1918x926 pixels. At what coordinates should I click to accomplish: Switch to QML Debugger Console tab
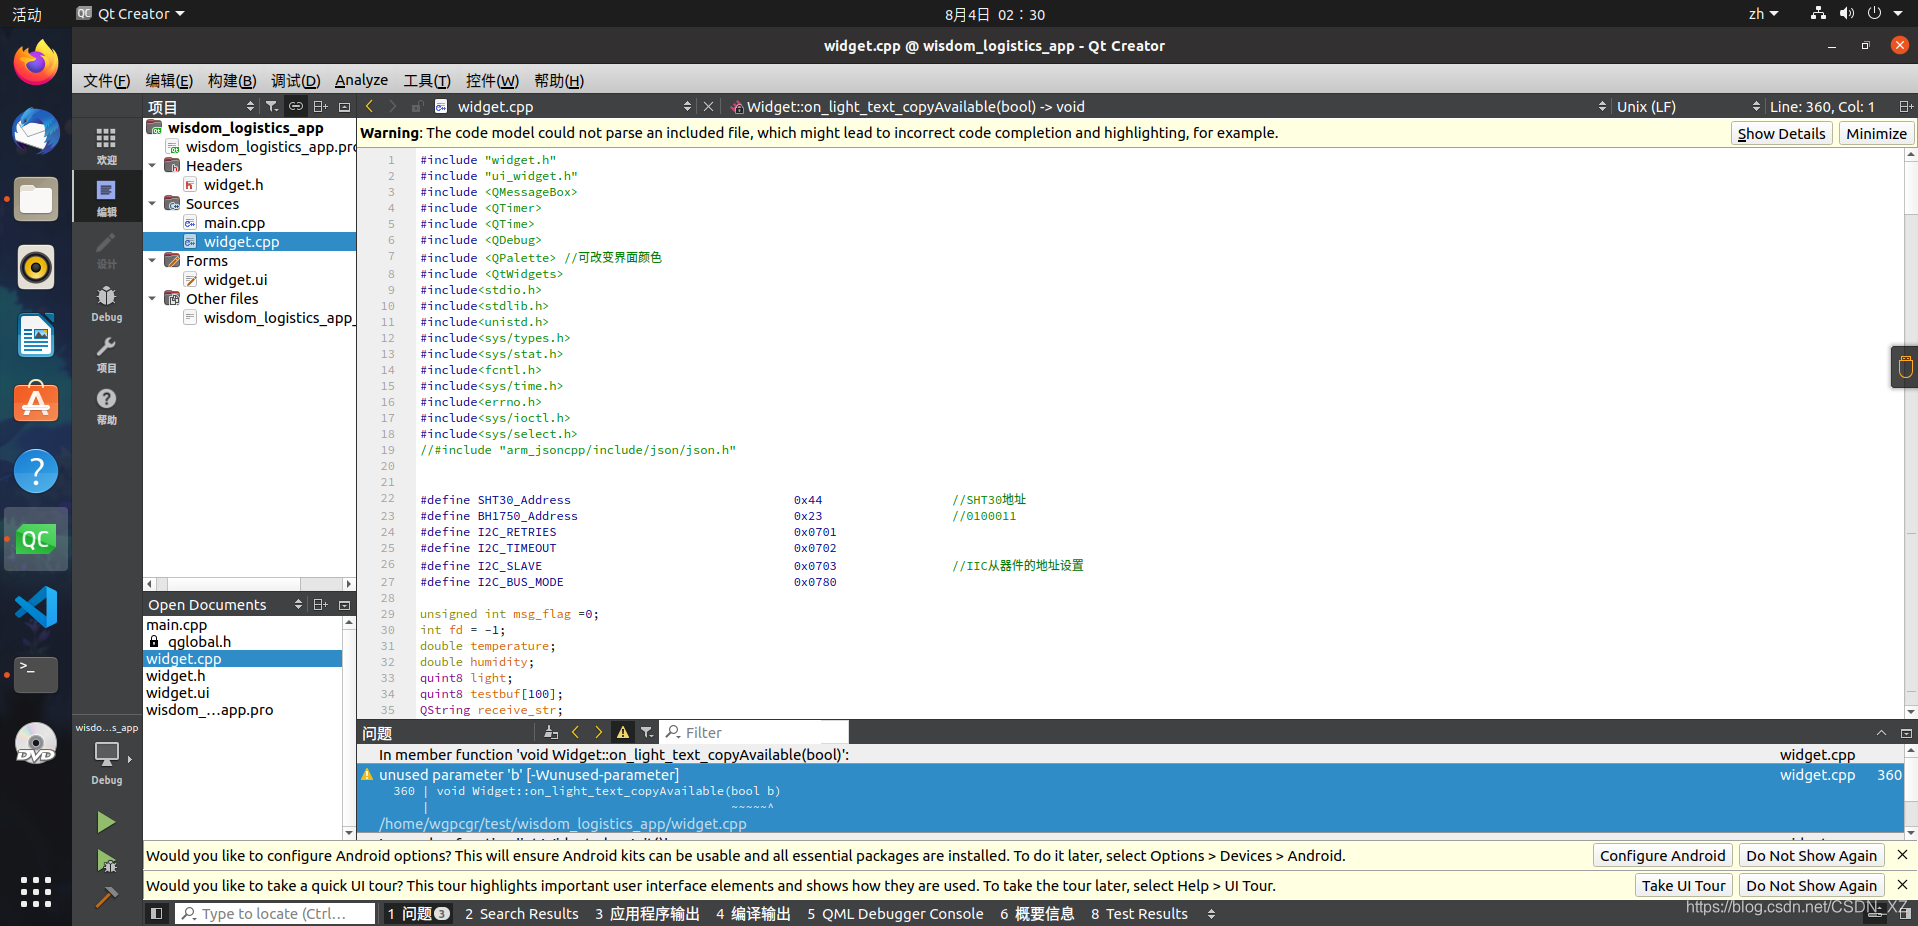[x=895, y=913]
